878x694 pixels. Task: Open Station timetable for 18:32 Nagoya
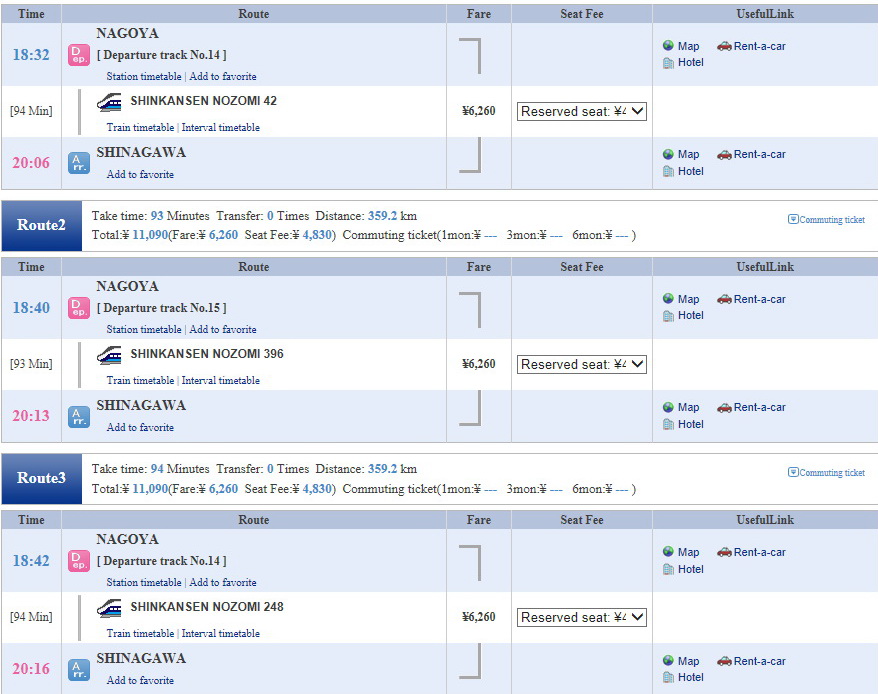[144, 77]
